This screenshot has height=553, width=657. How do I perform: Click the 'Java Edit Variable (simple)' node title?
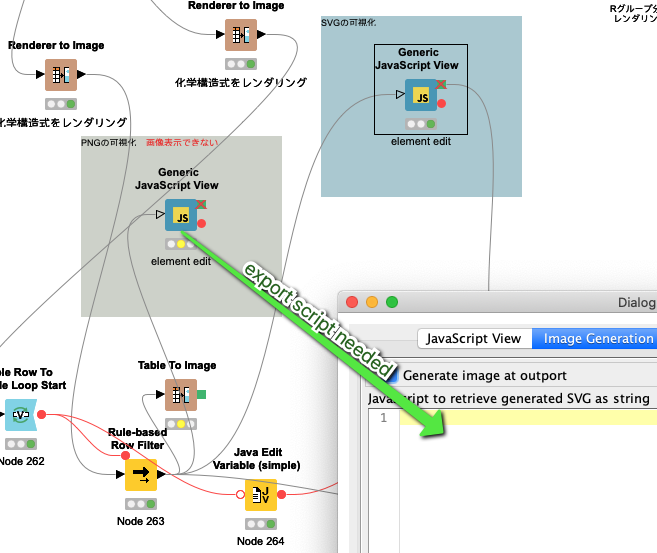(256, 459)
